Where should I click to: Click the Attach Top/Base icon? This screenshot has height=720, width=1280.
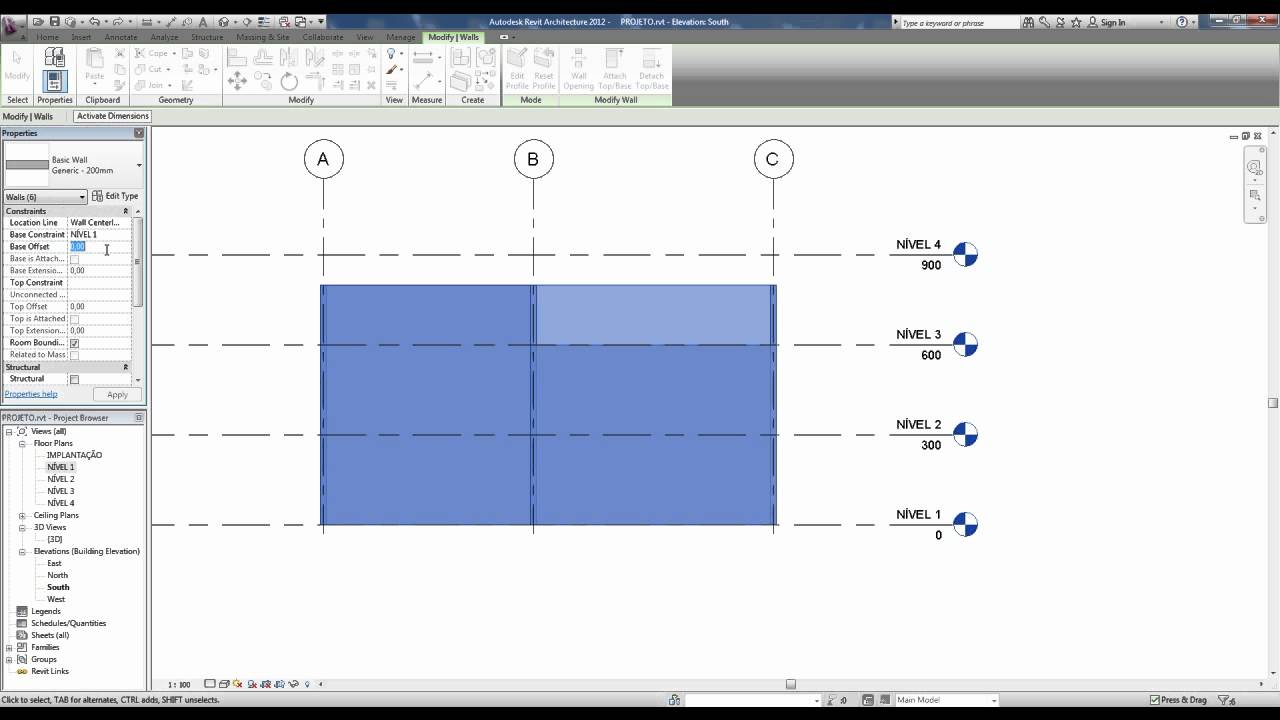coord(614,68)
